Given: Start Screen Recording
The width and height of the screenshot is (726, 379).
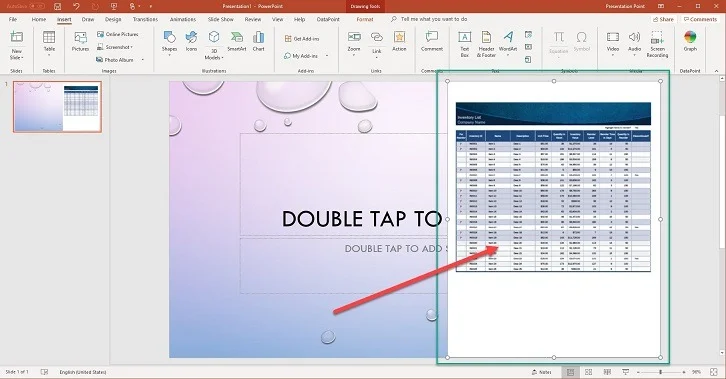Looking at the screenshot, I should [x=657, y=44].
